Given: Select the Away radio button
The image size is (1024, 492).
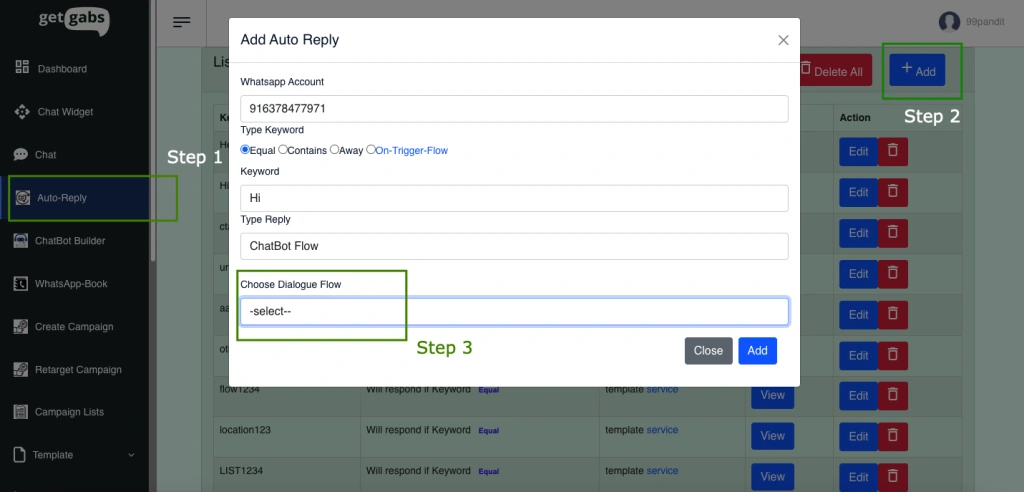Looking at the screenshot, I should coord(335,150).
